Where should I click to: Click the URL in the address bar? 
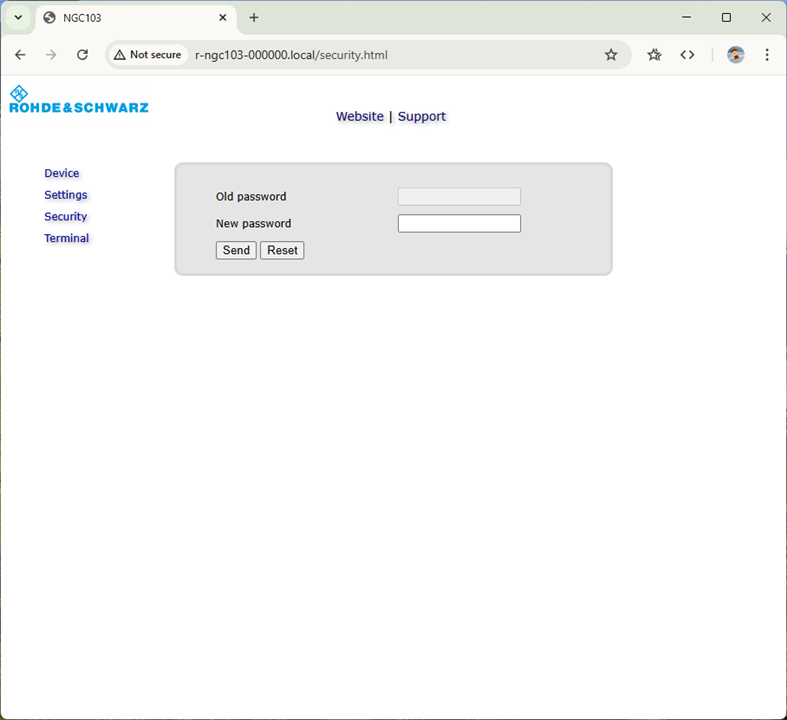click(291, 55)
